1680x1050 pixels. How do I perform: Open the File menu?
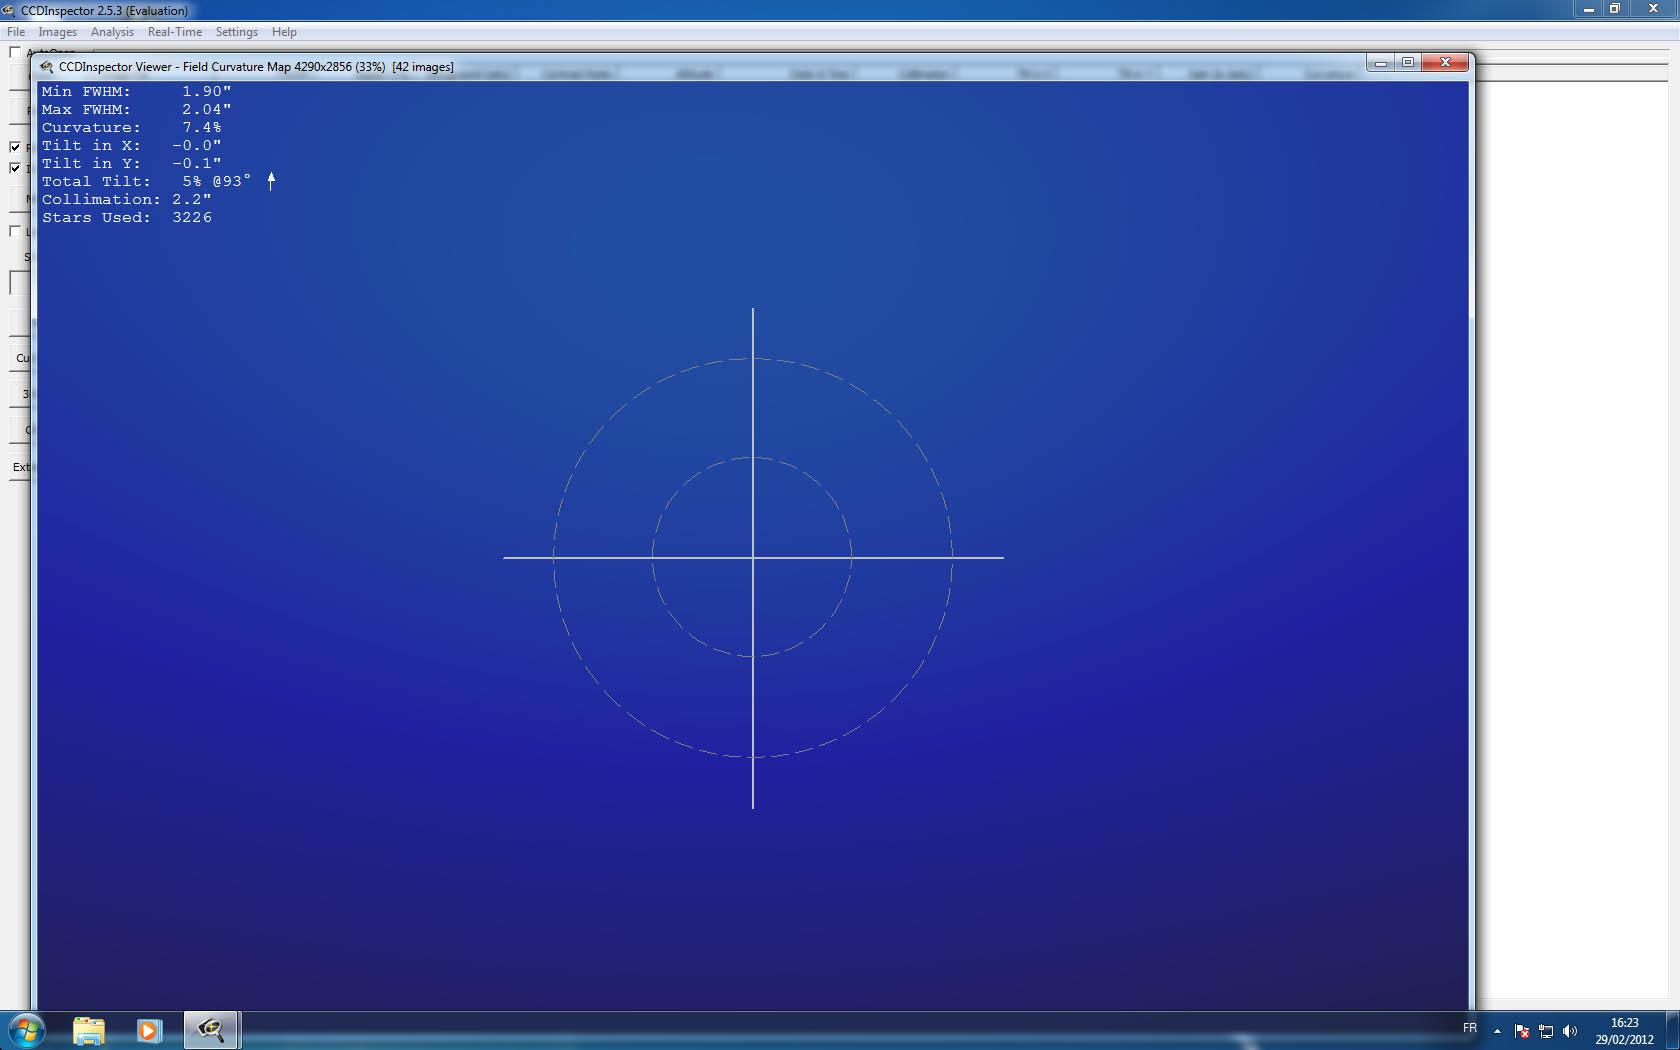pos(16,32)
